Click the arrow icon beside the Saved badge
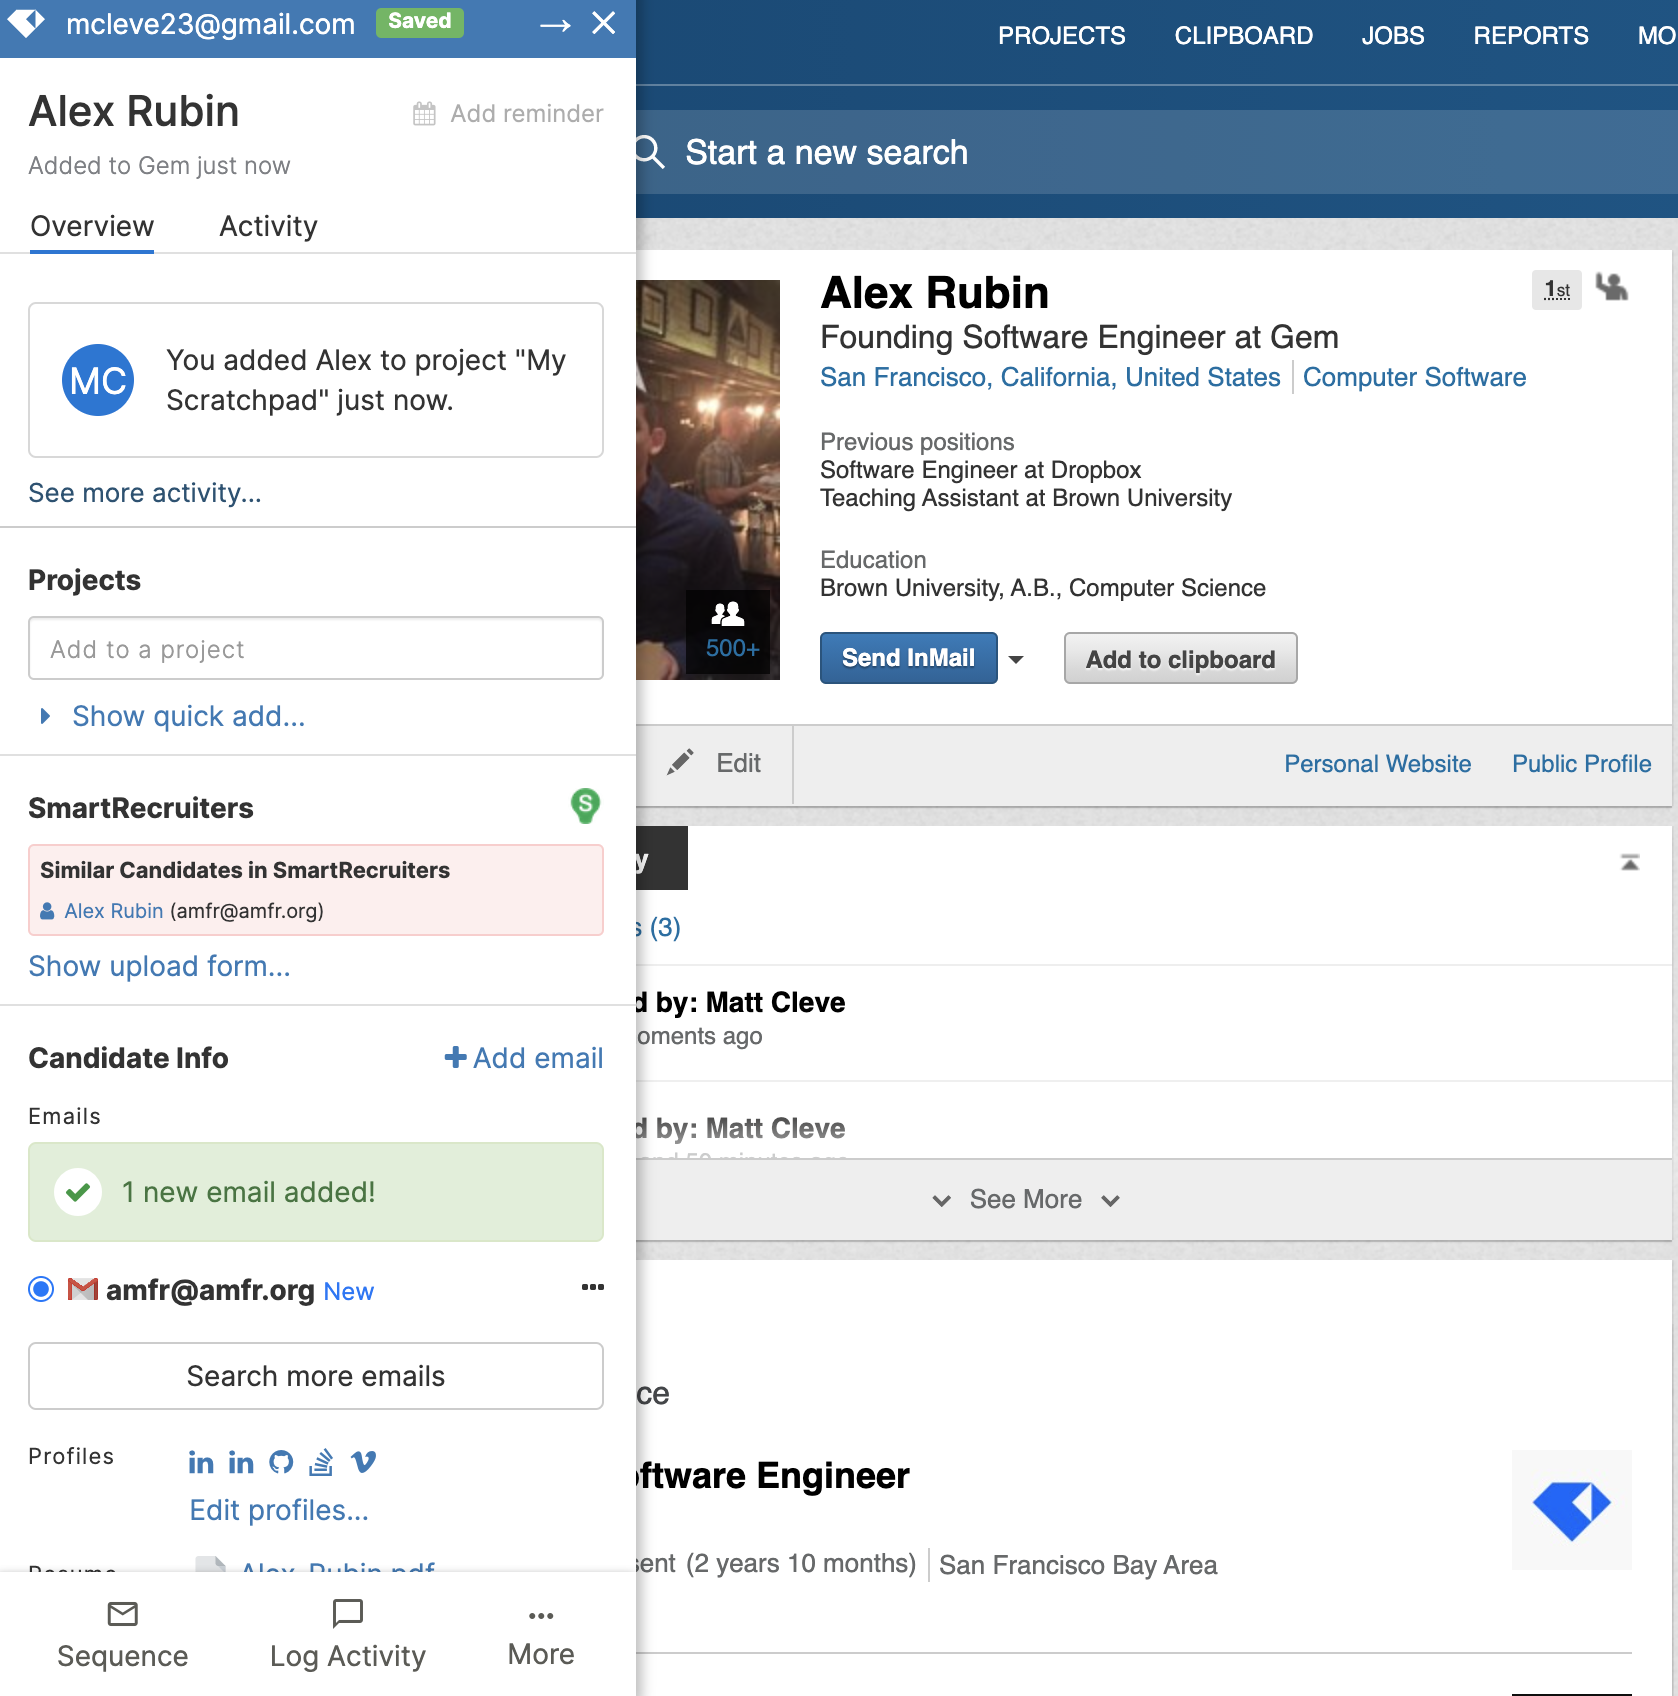This screenshot has width=1678, height=1696. [x=555, y=24]
